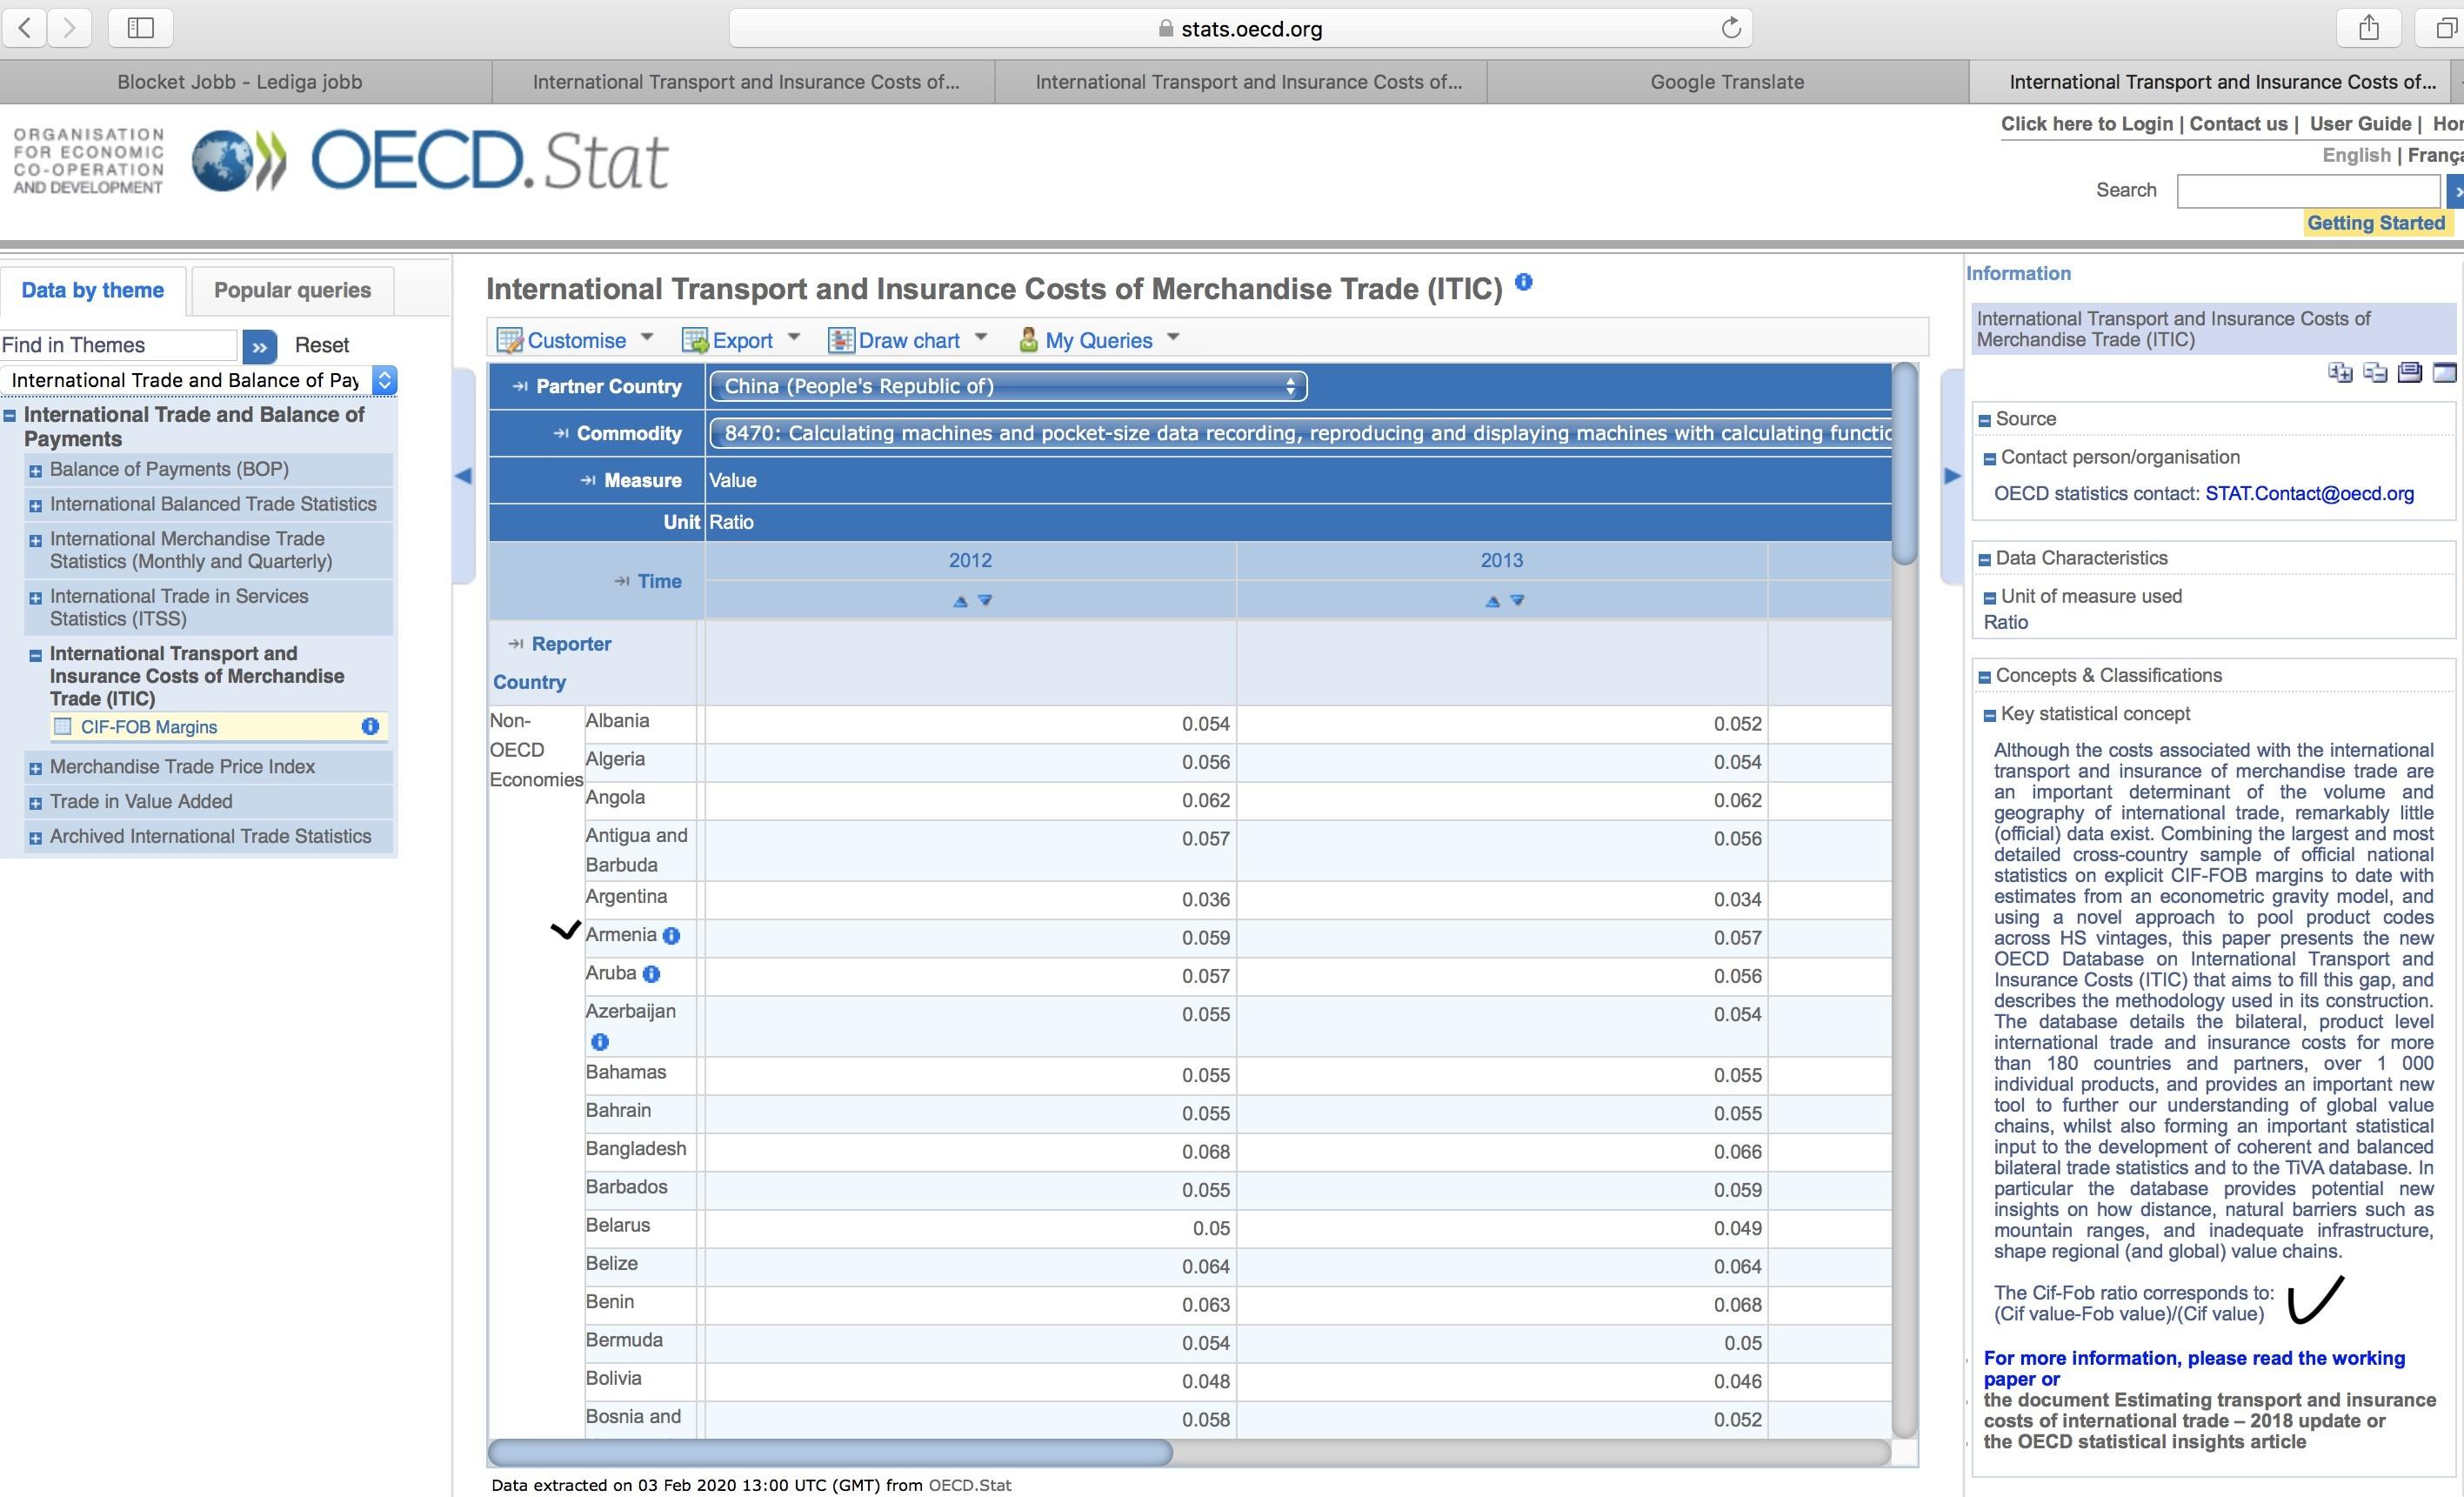The height and width of the screenshot is (1497, 2464).
Task: Open User Guide link
Action: [2360, 124]
